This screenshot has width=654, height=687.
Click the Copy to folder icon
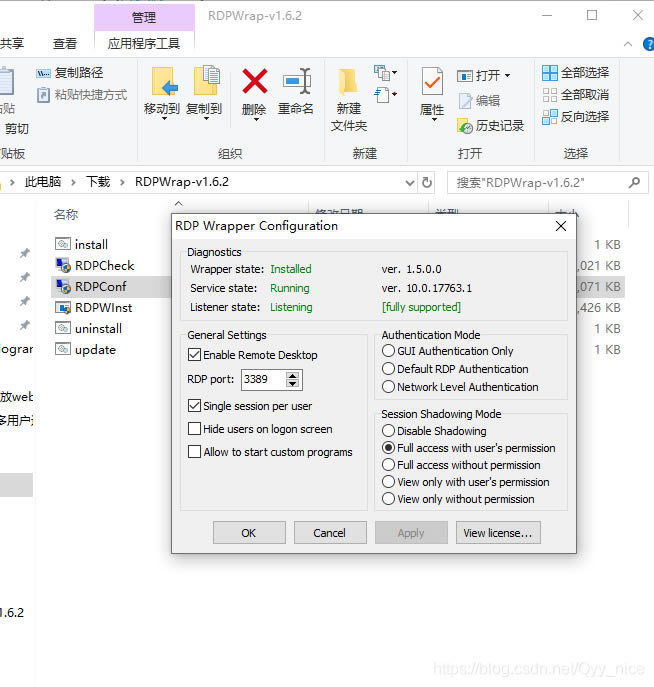pyautogui.click(x=206, y=80)
